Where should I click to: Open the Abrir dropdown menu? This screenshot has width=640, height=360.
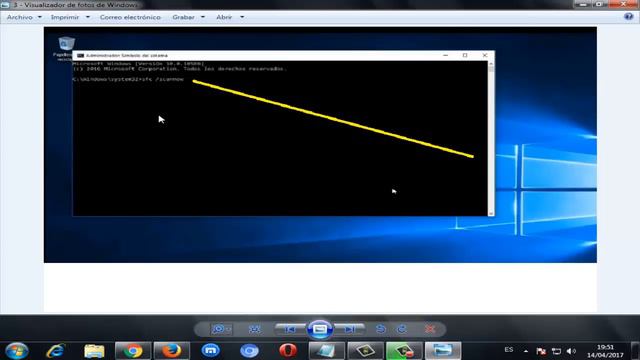(230, 17)
